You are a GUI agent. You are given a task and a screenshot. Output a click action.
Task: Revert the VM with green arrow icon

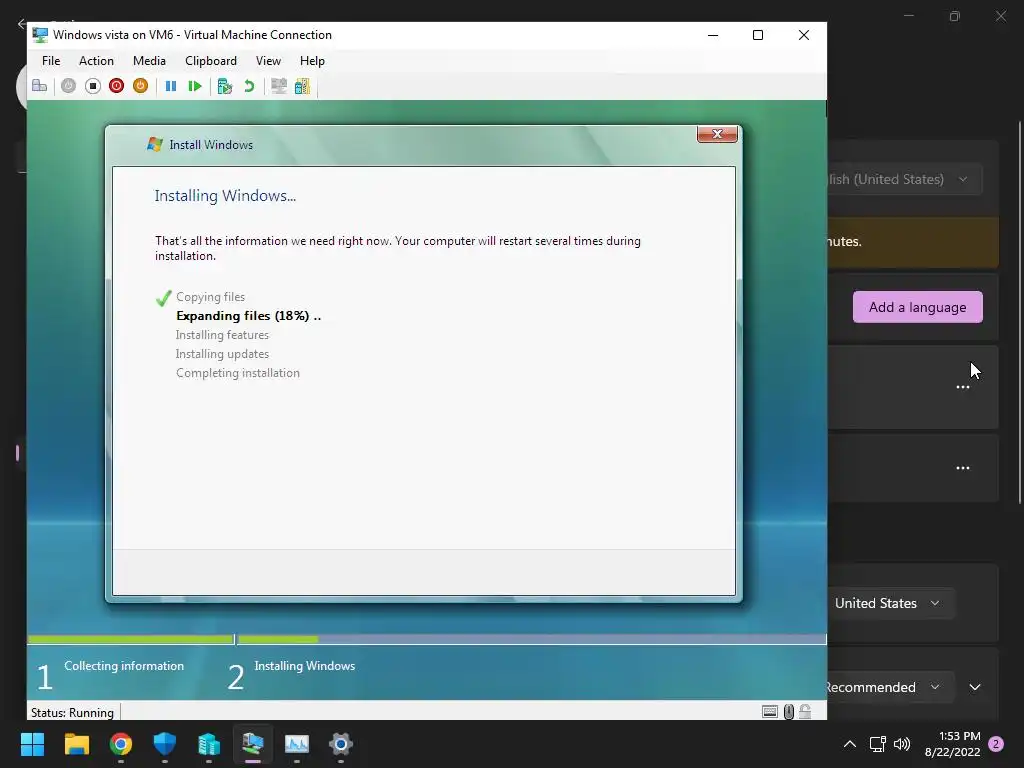coord(249,86)
